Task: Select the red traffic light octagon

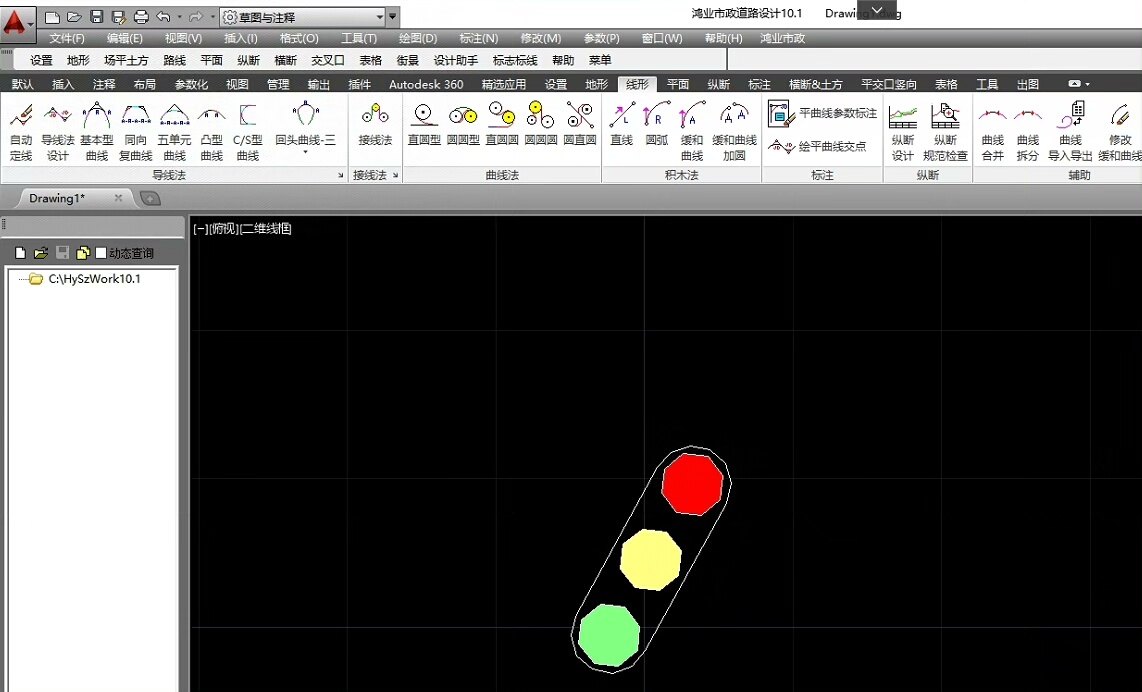Action: click(692, 484)
